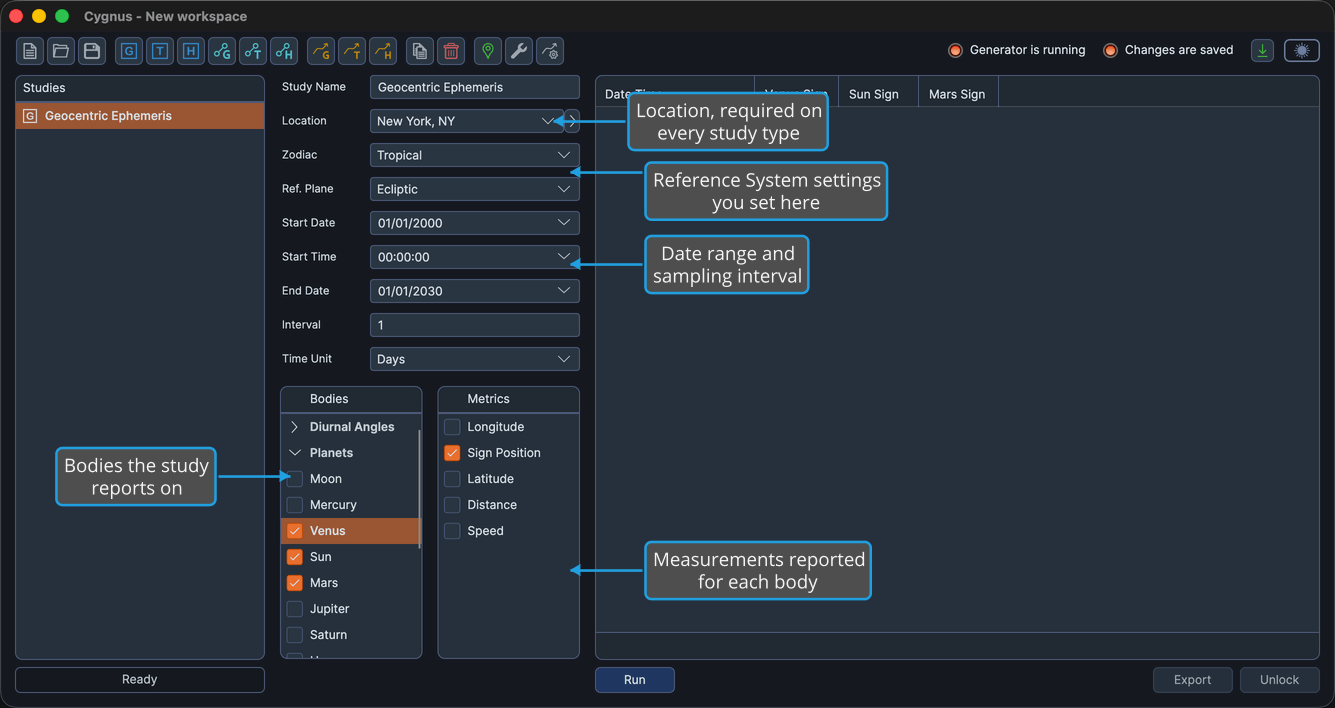The height and width of the screenshot is (708, 1335).
Task: Open the Time Unit dropdown set to Days
Action: pos(474,359)
